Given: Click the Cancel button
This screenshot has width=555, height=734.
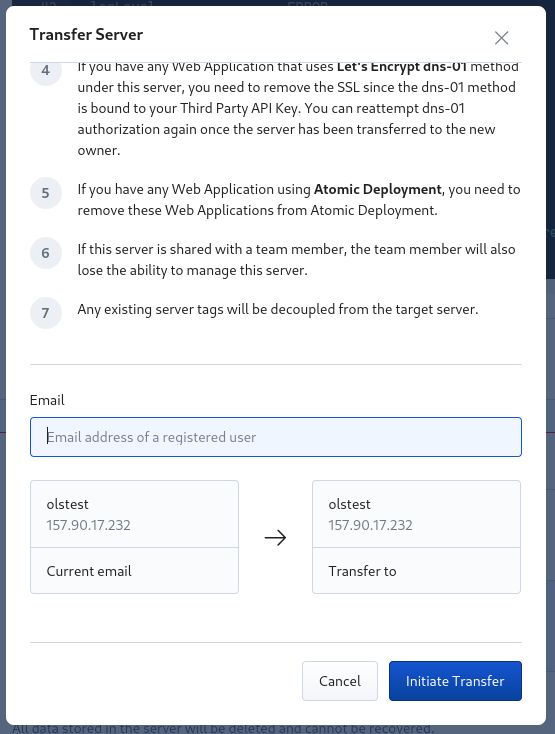Looking at the screenshot, I should [340, 681].
